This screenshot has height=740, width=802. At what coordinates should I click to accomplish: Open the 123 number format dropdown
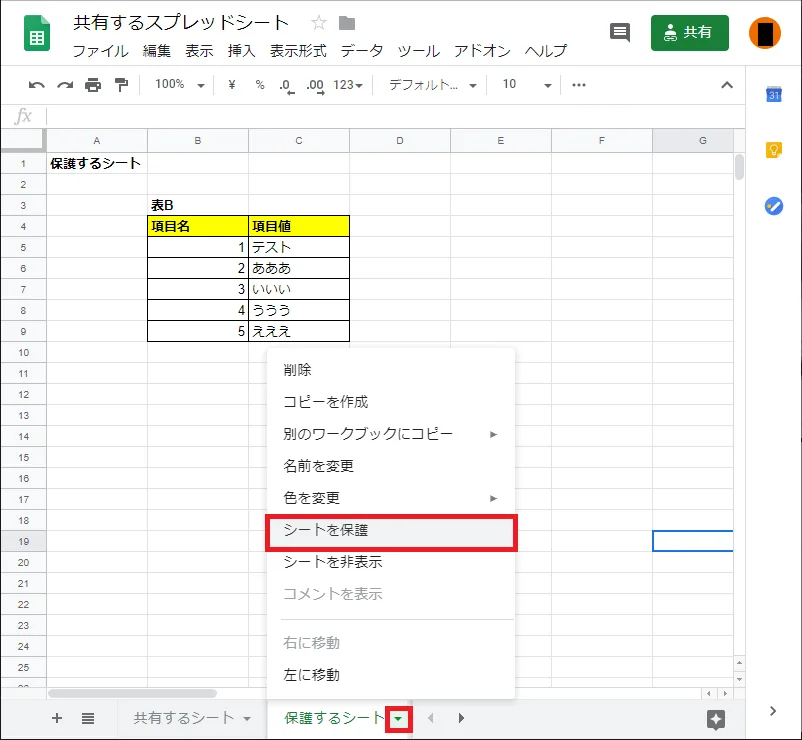pyautogui.click(x=348, y=84)
